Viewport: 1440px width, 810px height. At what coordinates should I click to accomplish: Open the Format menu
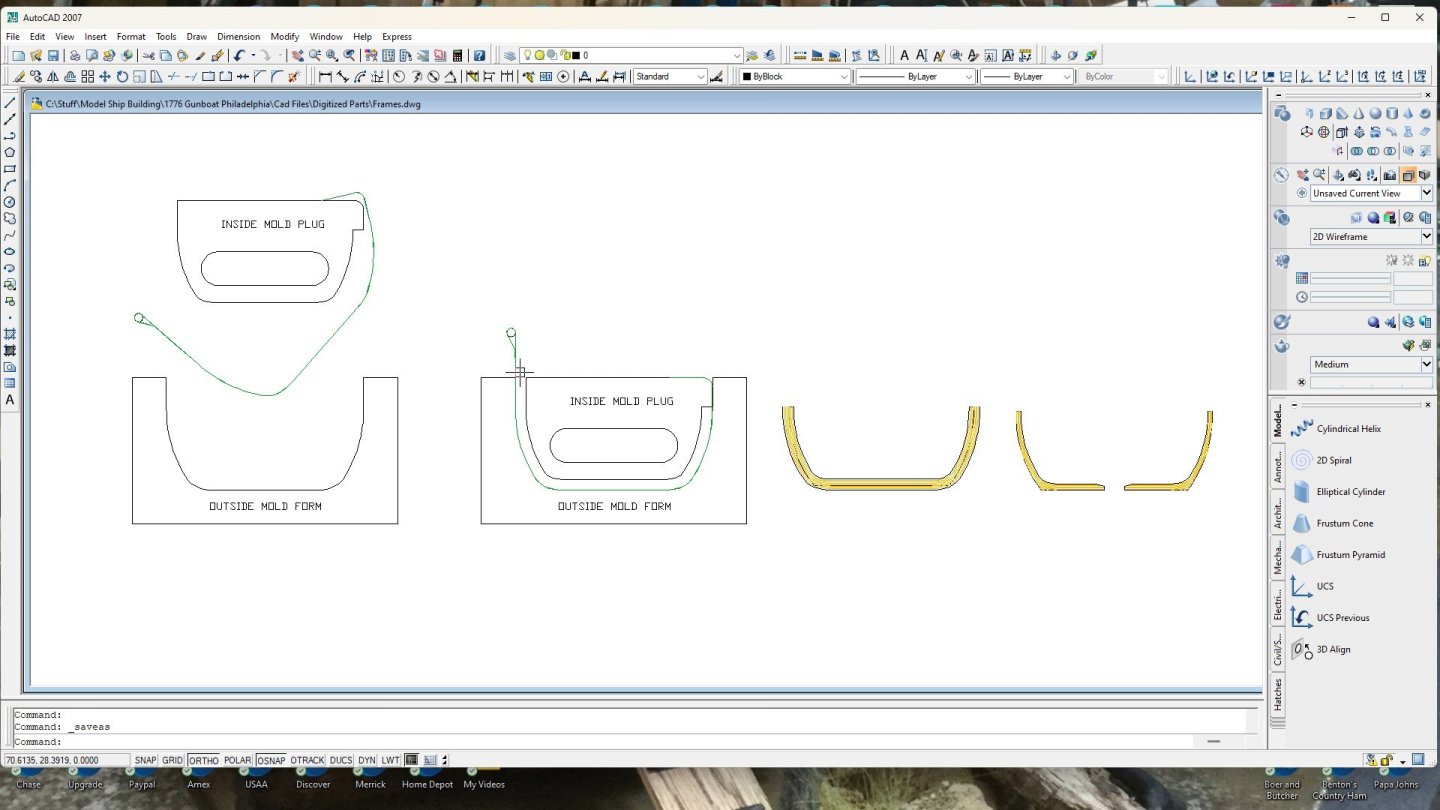click(x=131, y=37)
